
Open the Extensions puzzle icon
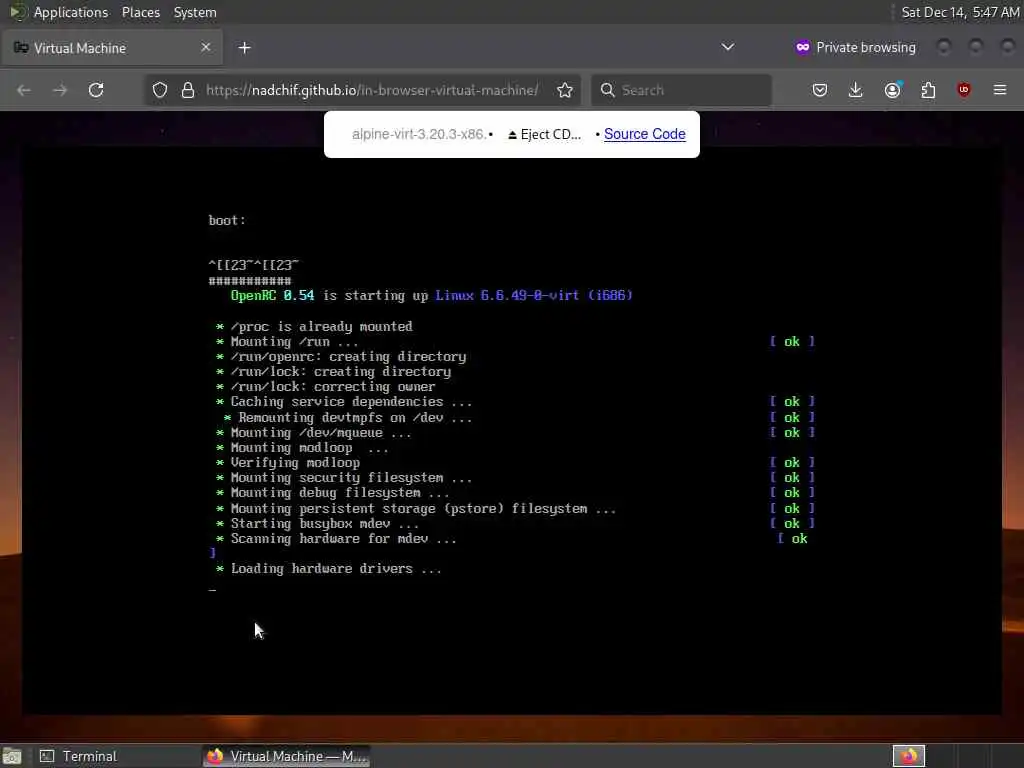(928, 90)
